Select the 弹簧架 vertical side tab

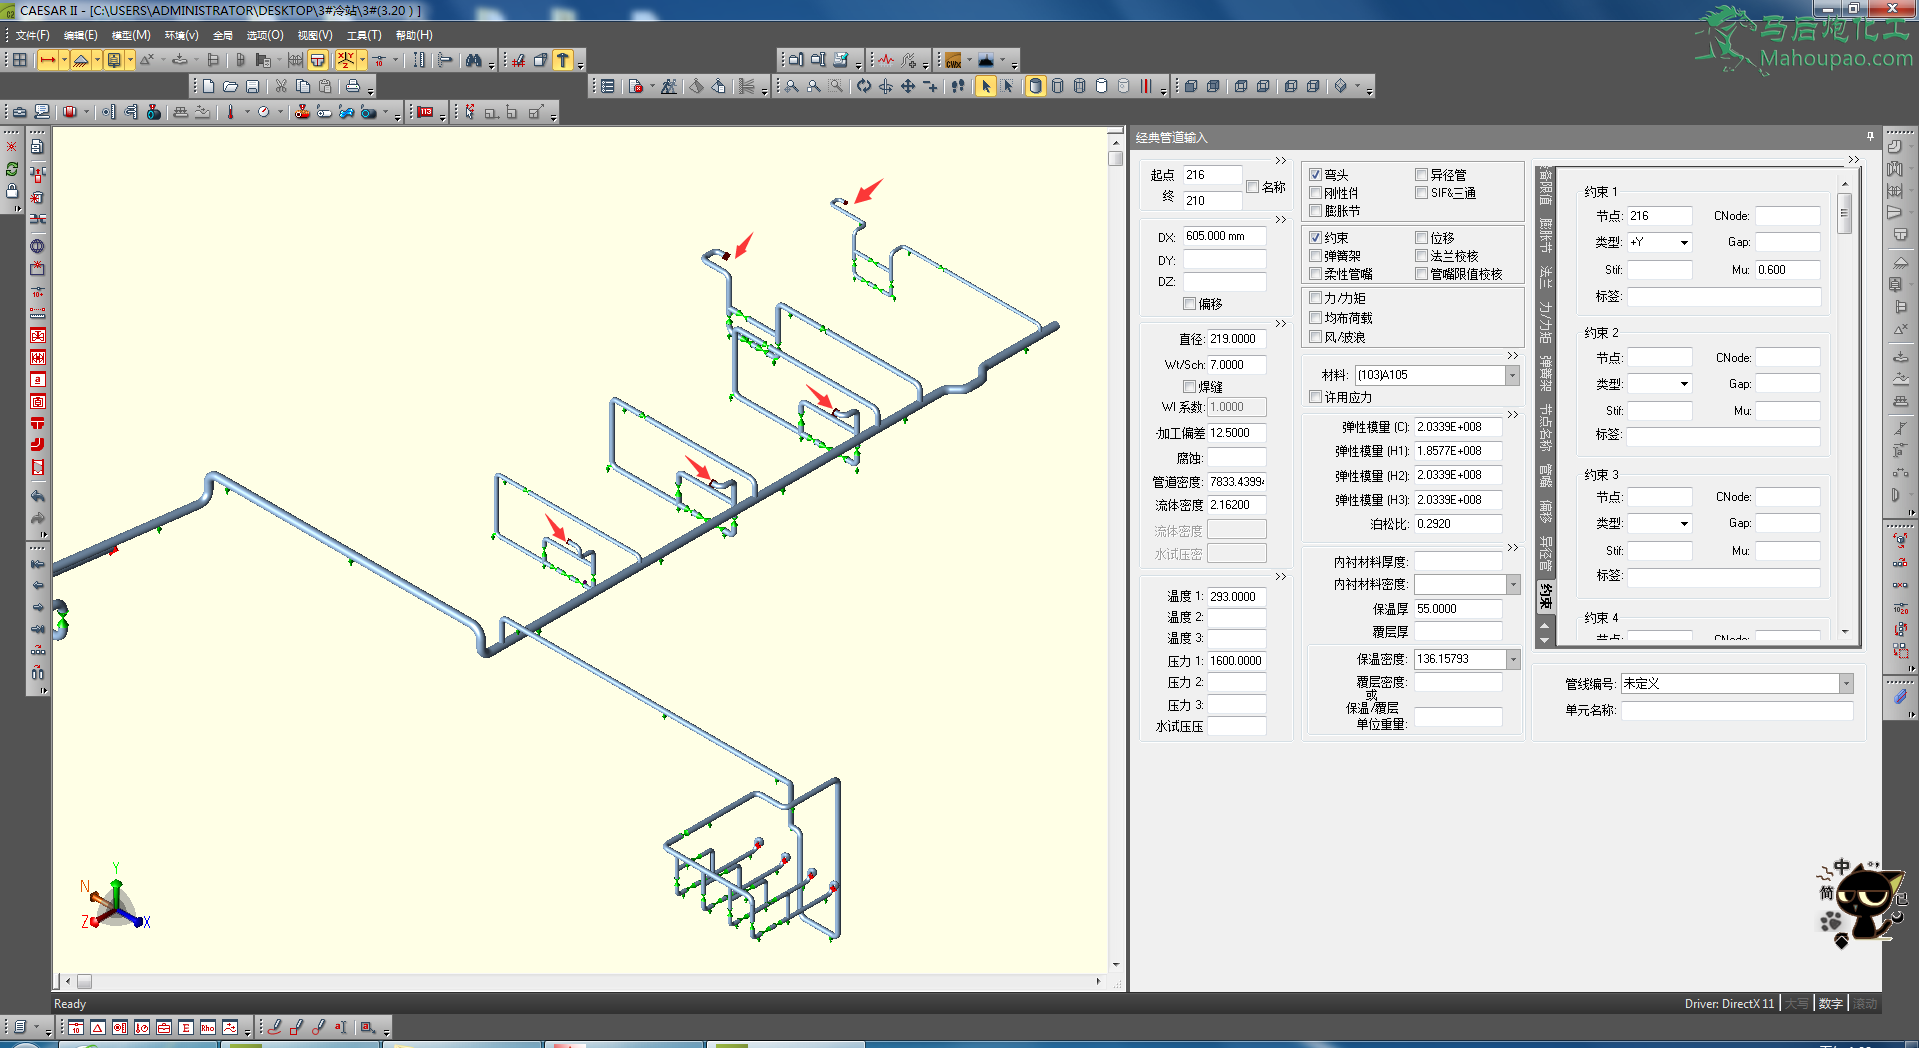[1545, 373]
